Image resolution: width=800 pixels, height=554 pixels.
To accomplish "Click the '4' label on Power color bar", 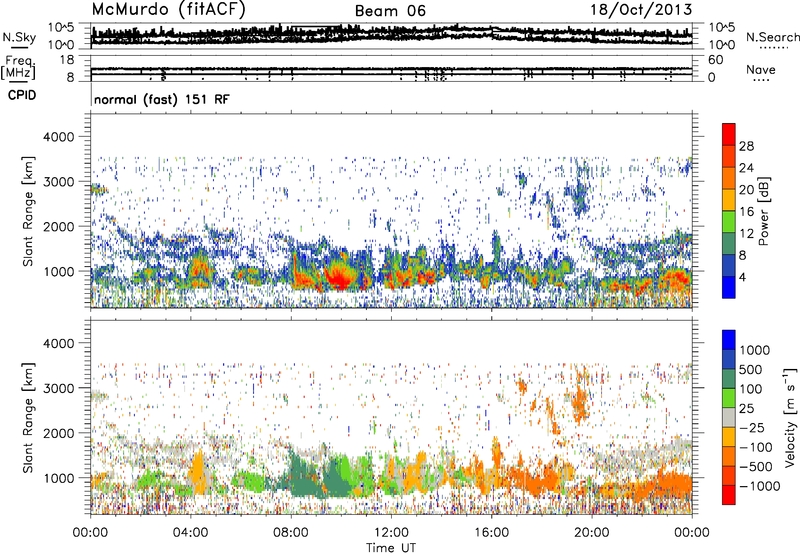I will pyautogui.click(x=742, y=278).
